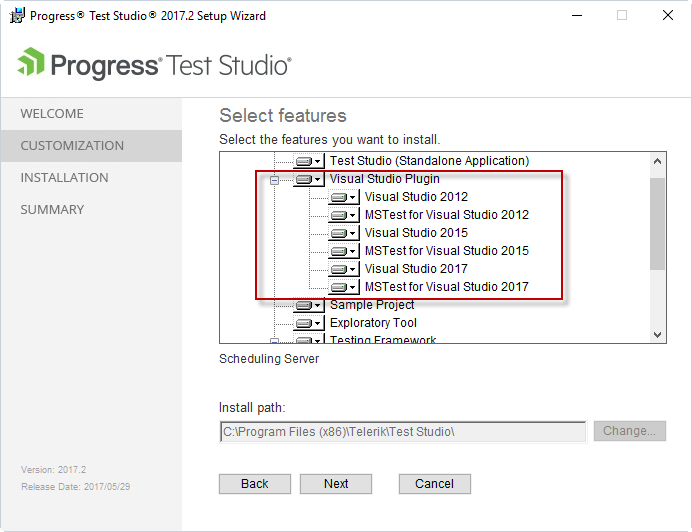Click the Change... install path button

(629, 431)
